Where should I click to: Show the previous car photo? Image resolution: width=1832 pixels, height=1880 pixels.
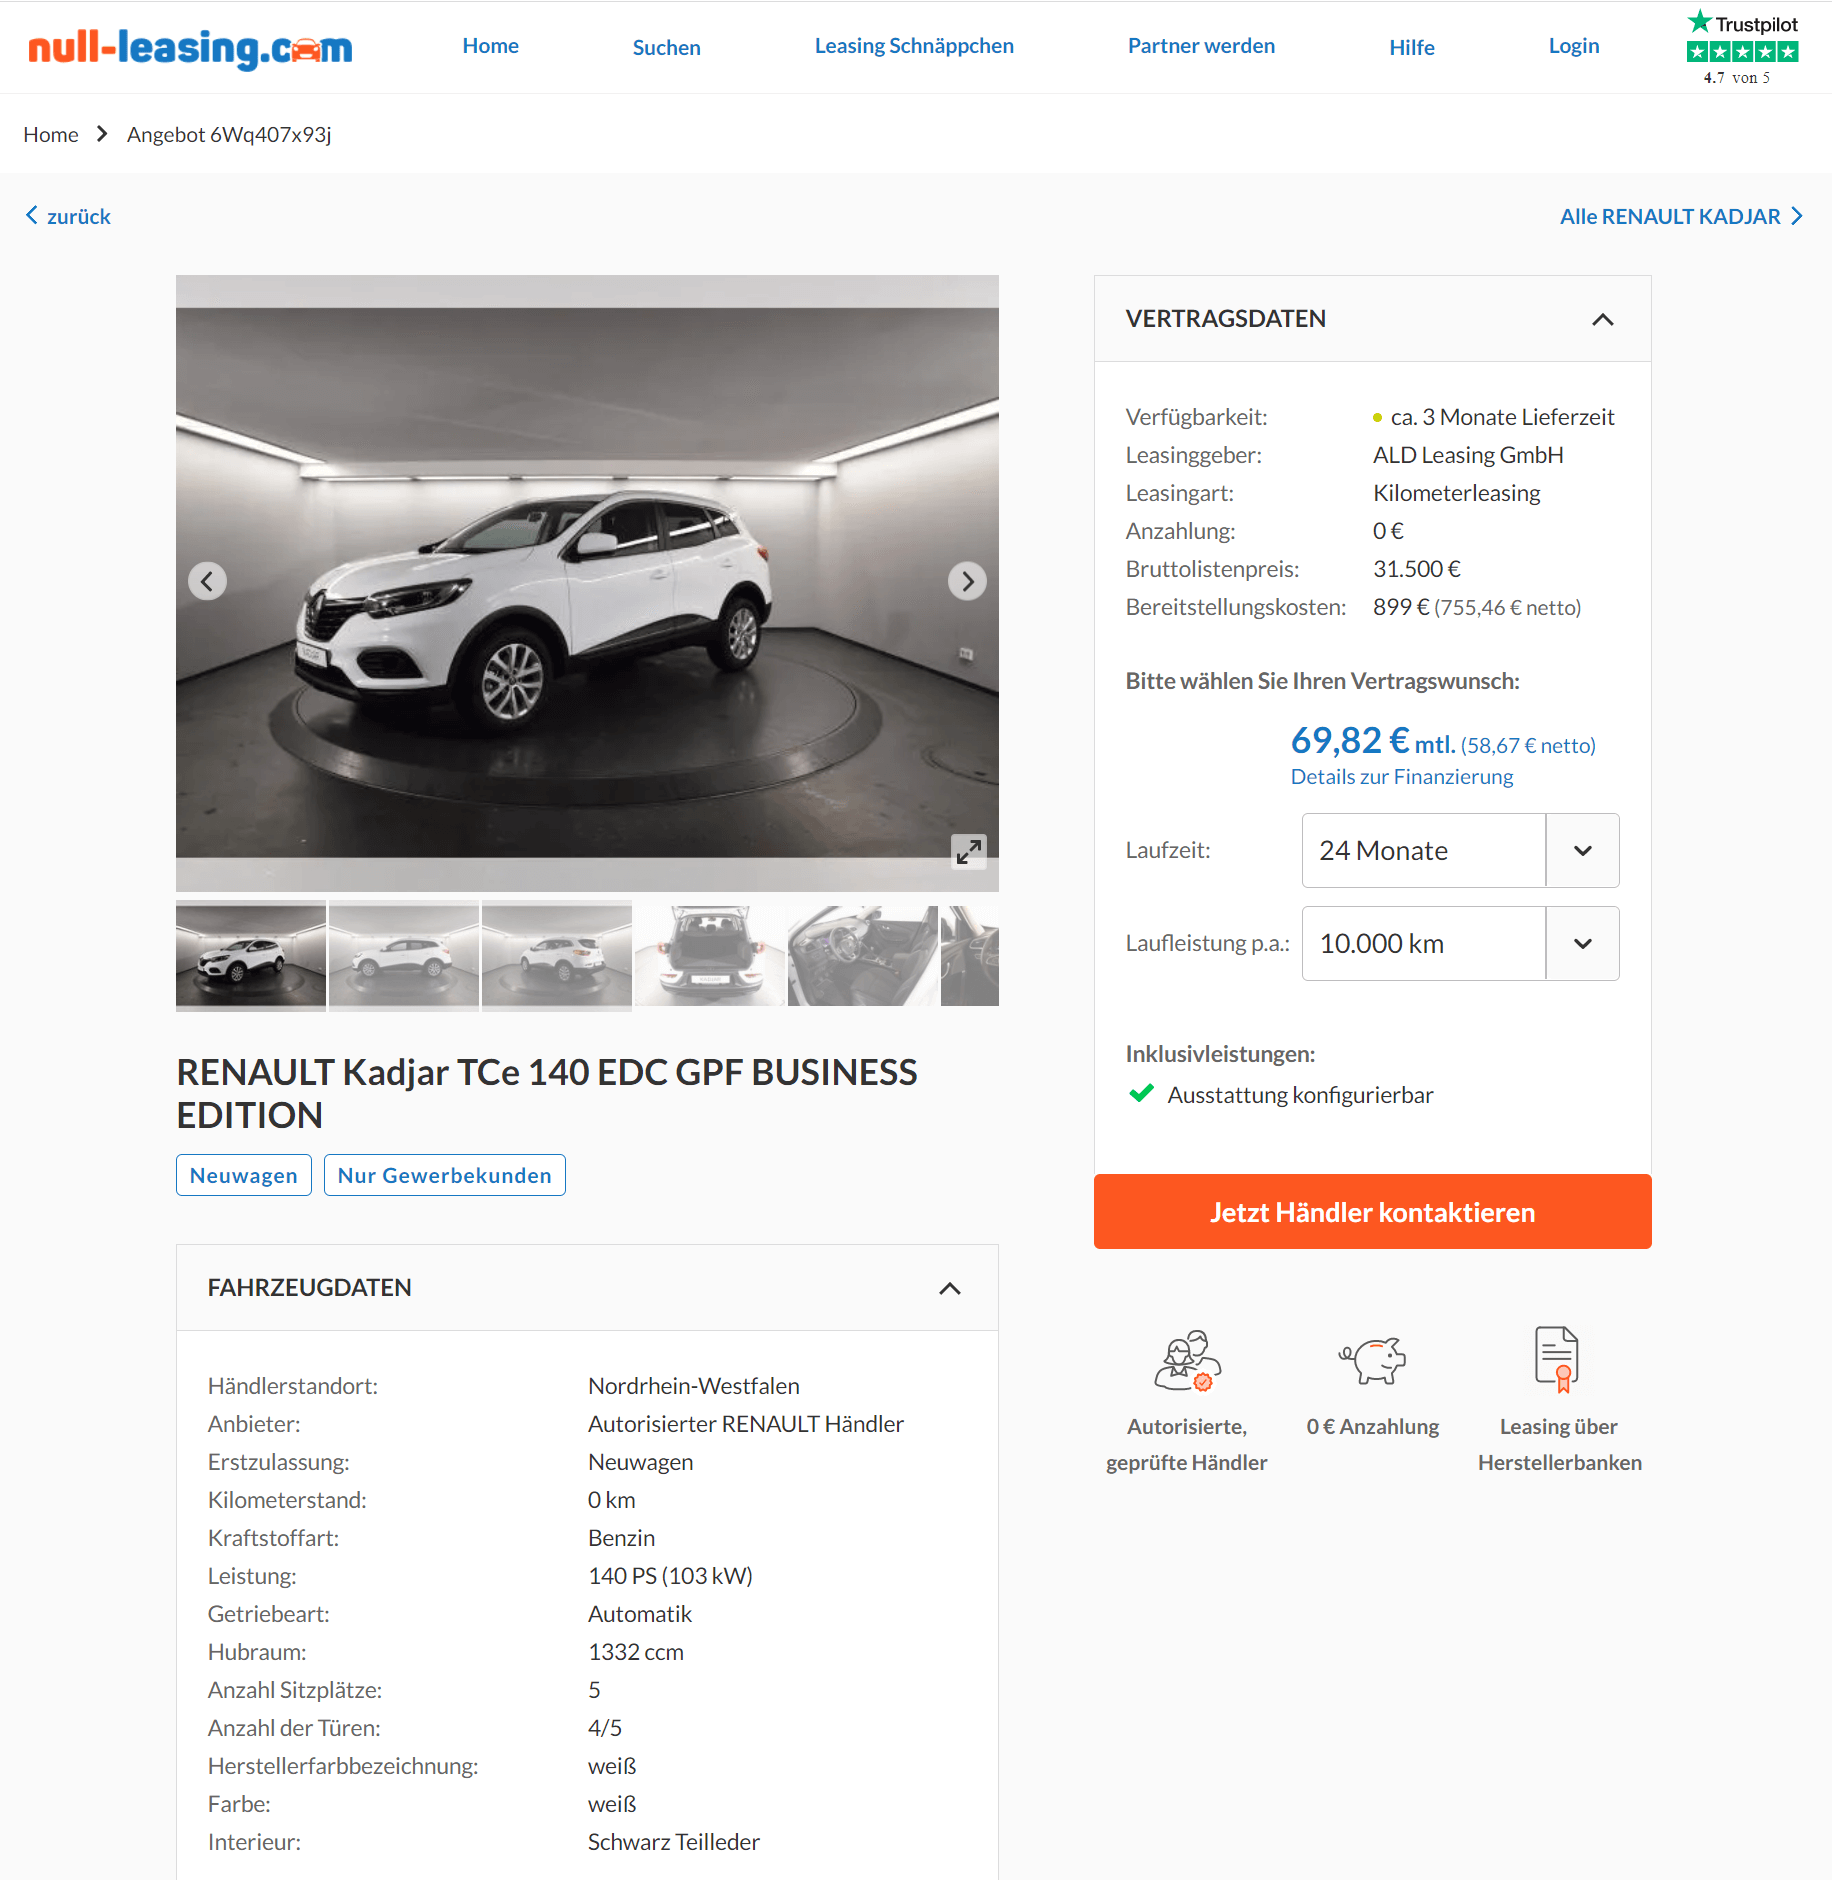click(207, 581)
